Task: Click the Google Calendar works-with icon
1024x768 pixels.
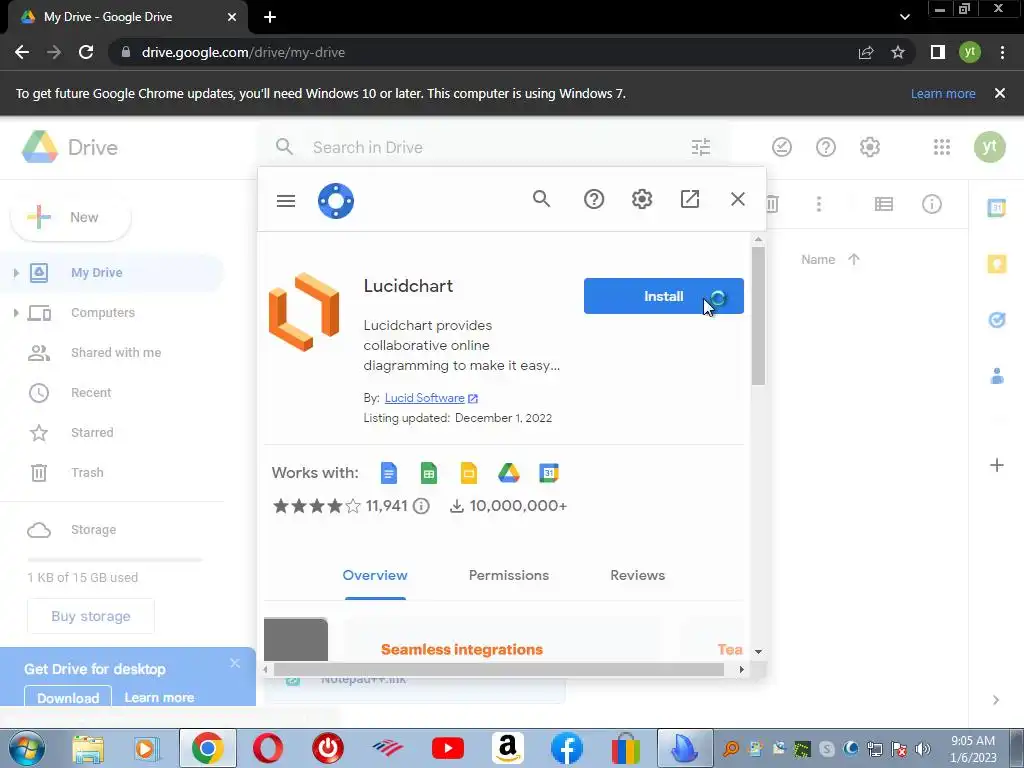Action: coord(549,473)
